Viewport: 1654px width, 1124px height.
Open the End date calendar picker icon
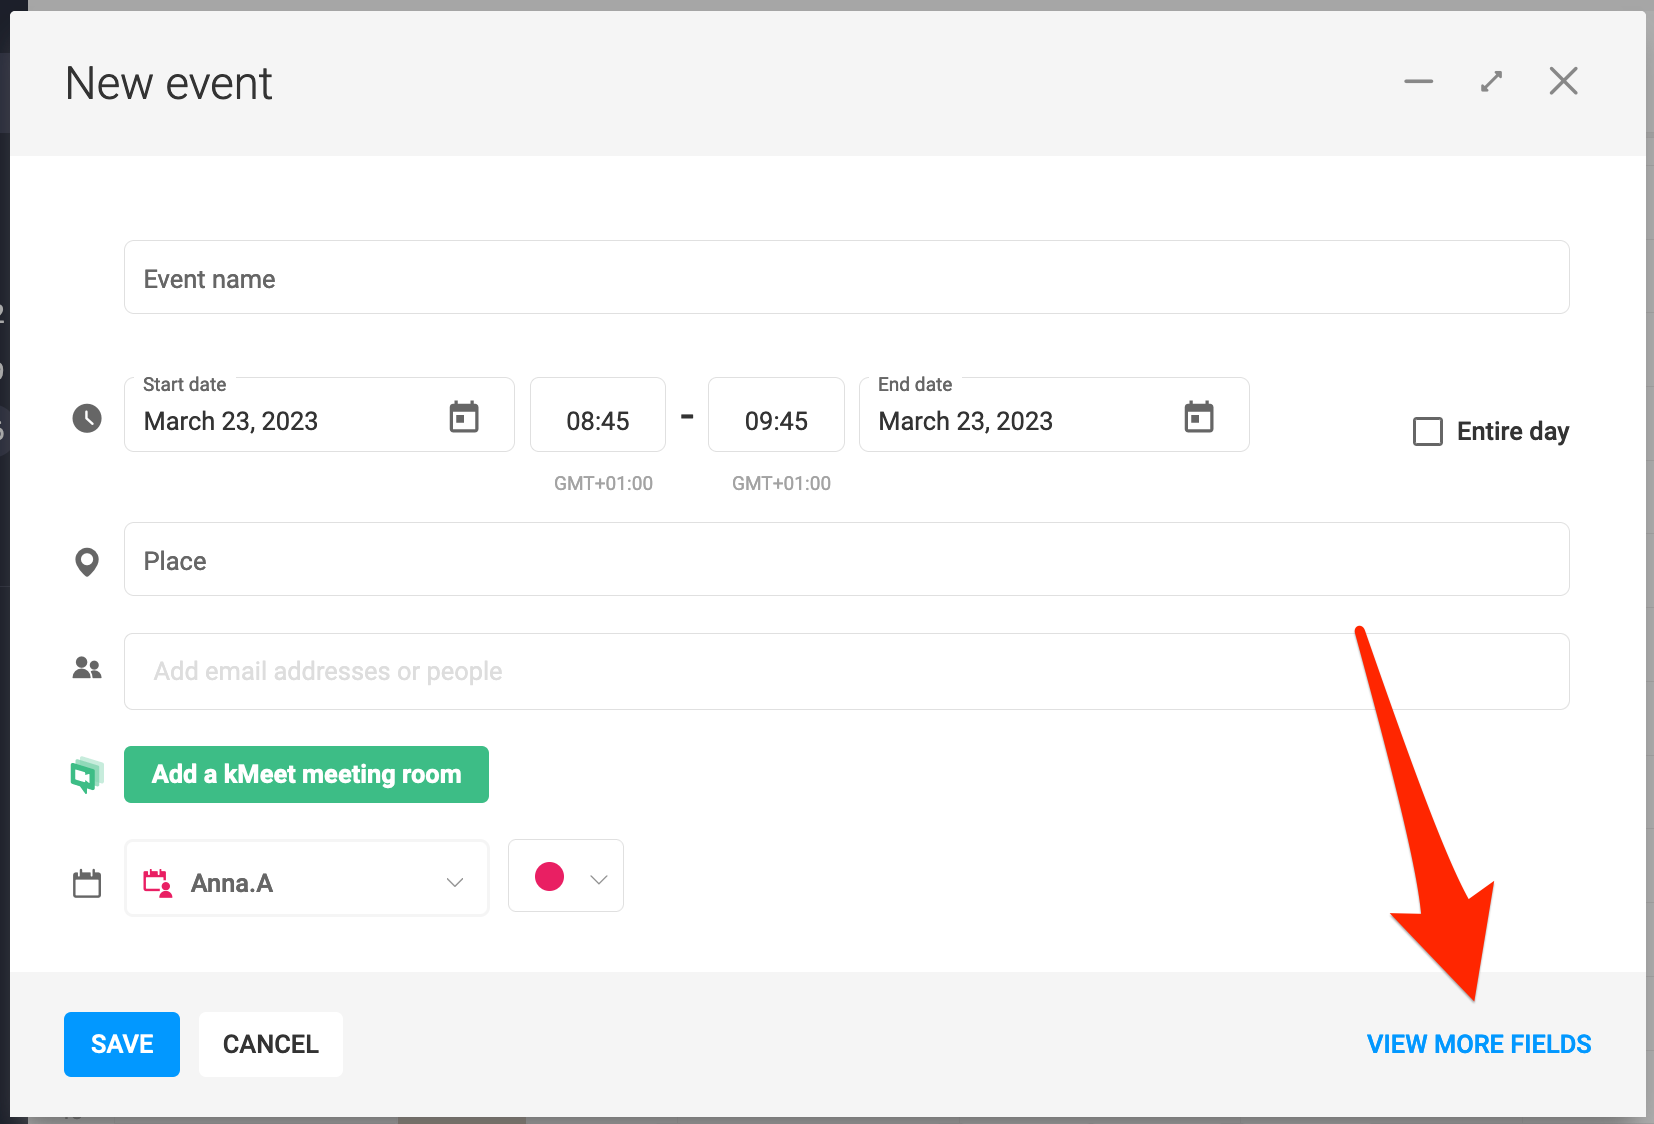tap(1198, 417)
